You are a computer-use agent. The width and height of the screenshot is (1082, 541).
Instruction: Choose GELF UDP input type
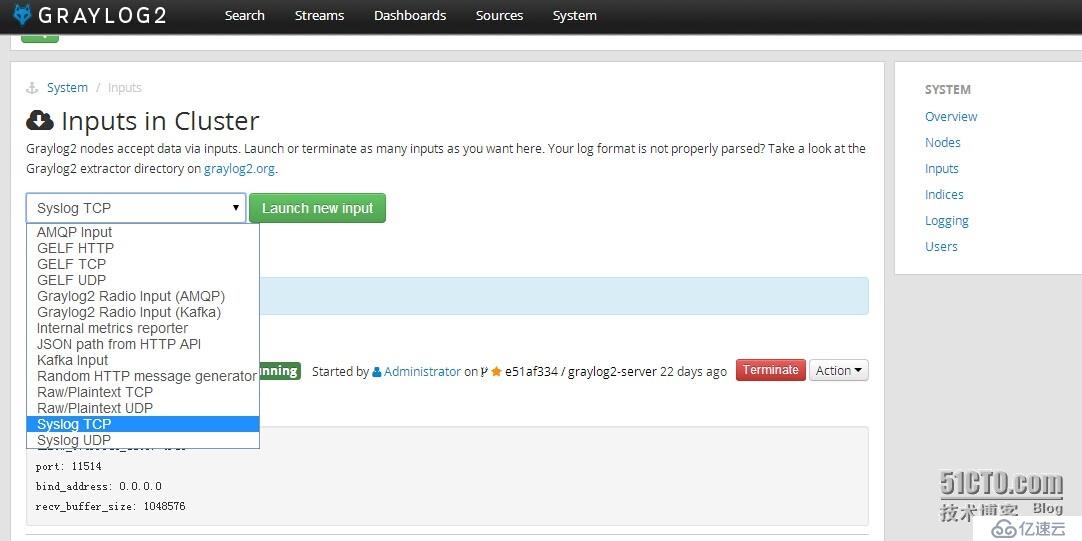[143, 280]
